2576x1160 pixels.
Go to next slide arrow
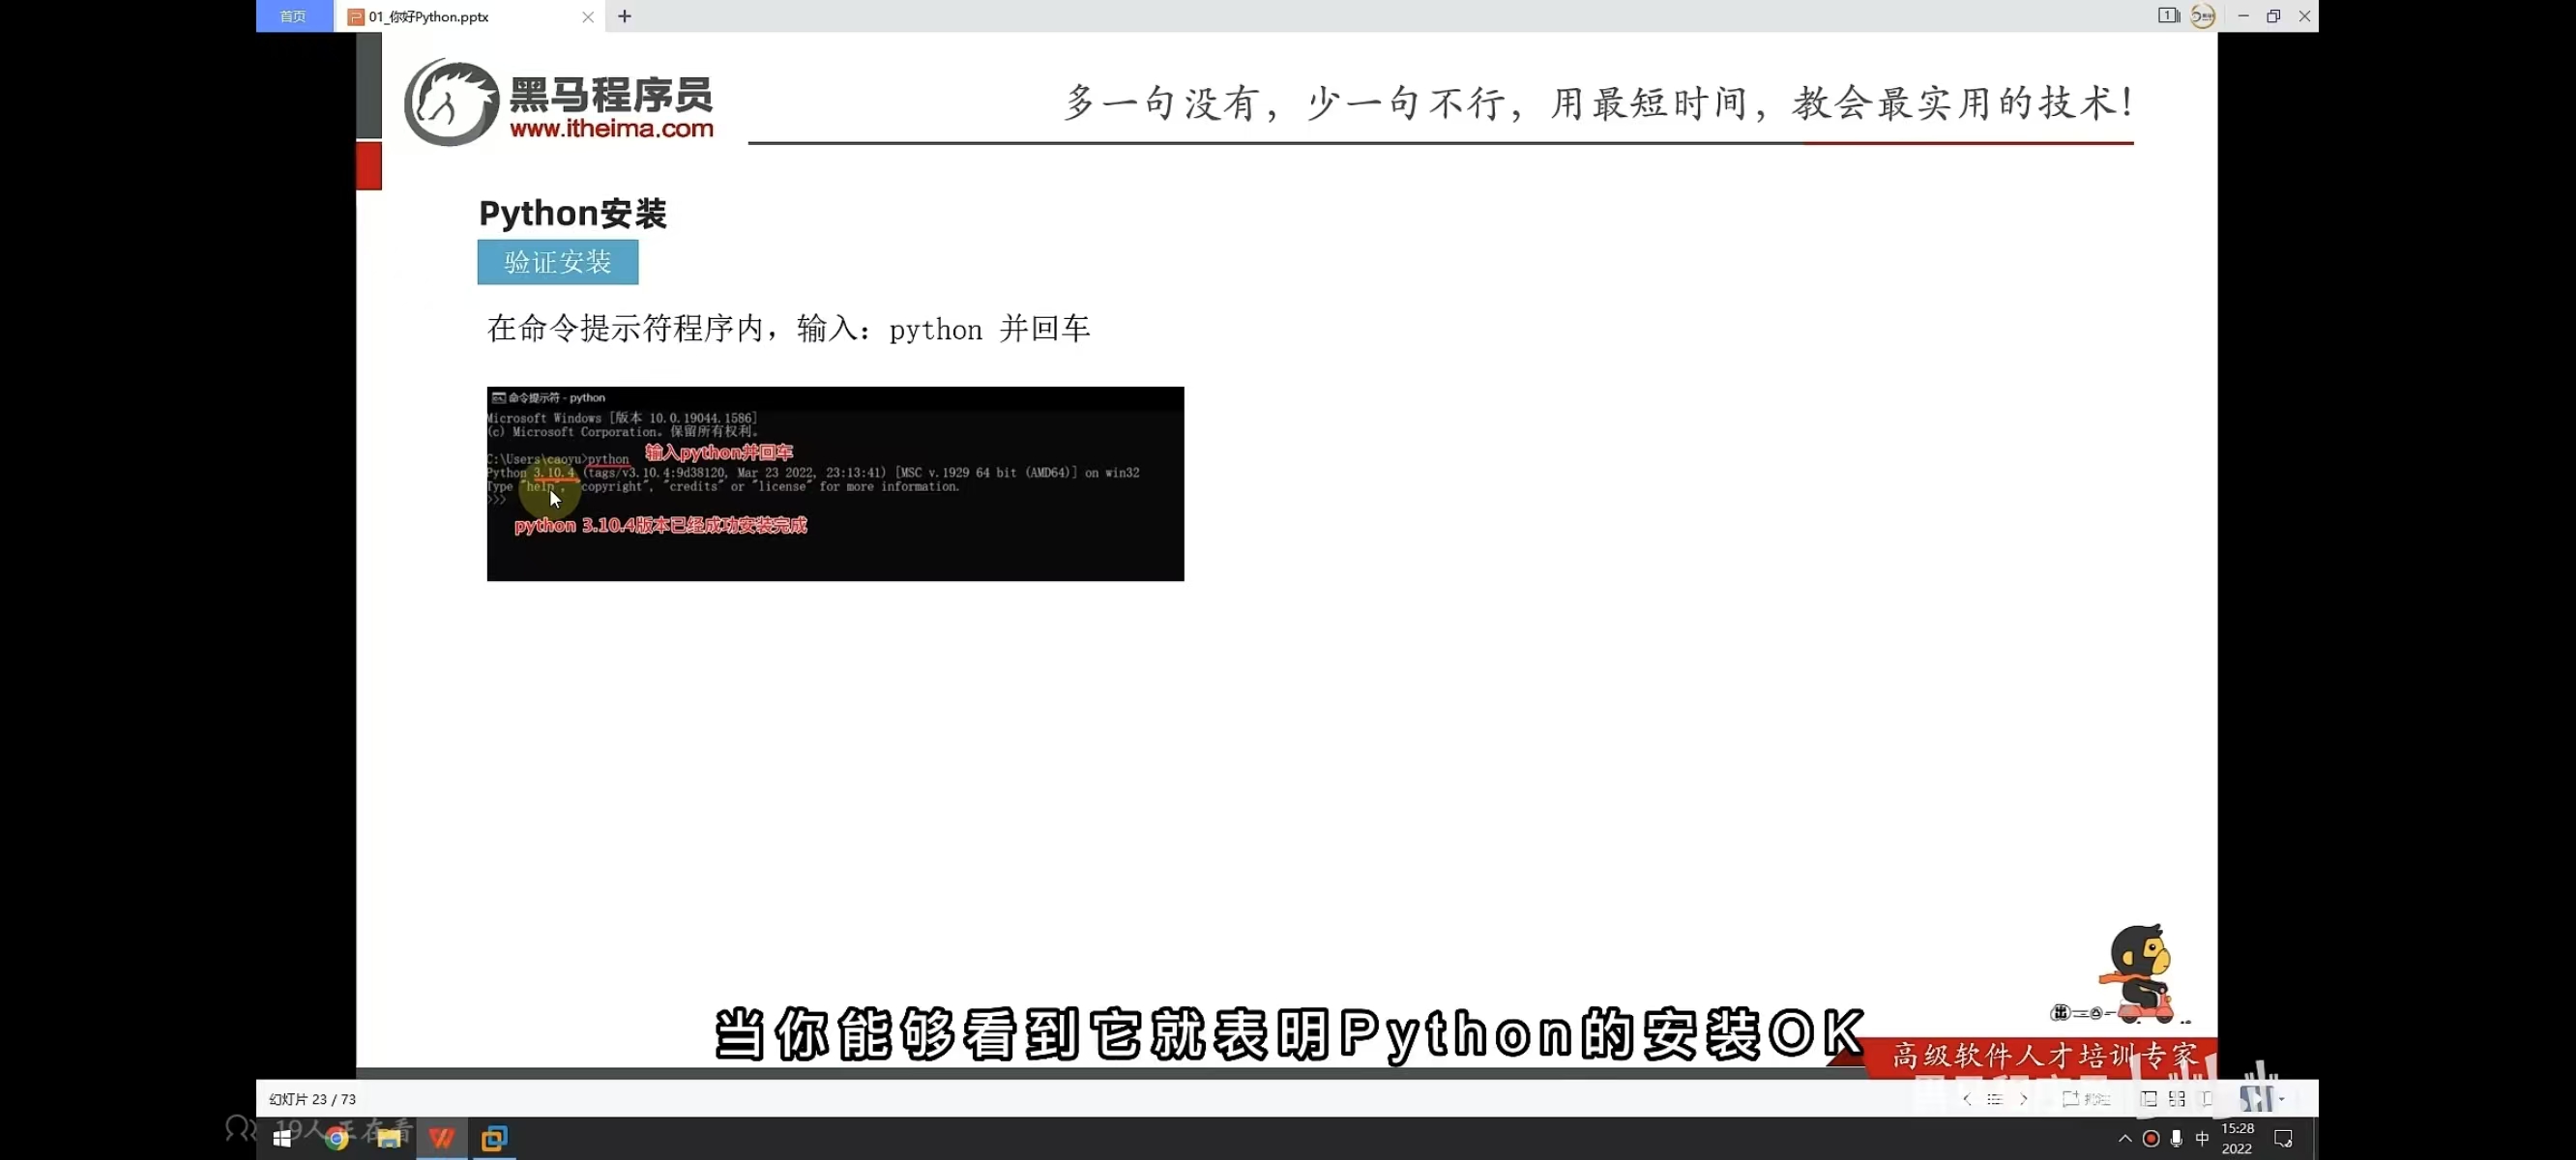[x=2024, y=1099]
